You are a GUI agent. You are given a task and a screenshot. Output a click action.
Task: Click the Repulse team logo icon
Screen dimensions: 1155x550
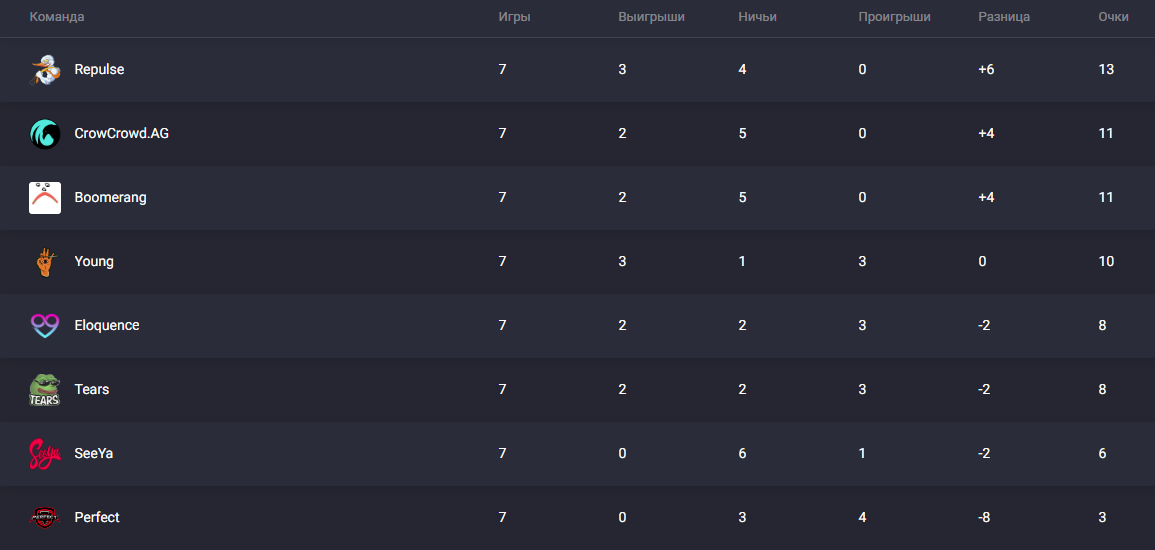[45, 70]
